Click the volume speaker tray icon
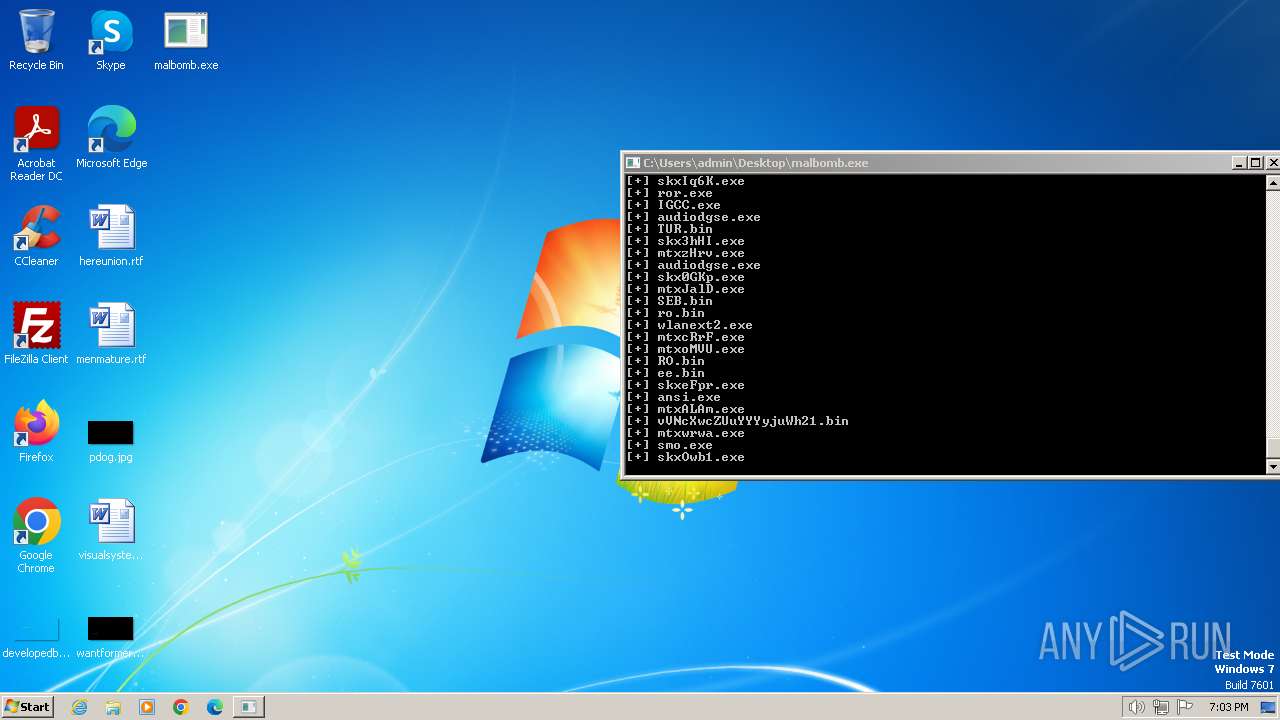 click(x=1137, y=707)
